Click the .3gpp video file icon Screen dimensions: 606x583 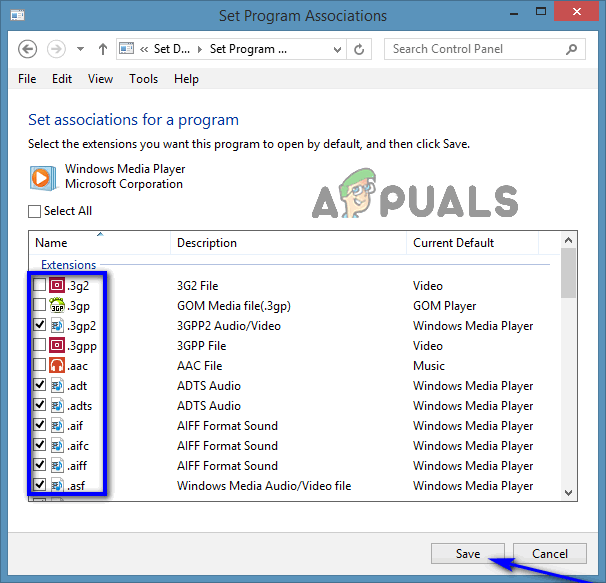tap(57, 345)
